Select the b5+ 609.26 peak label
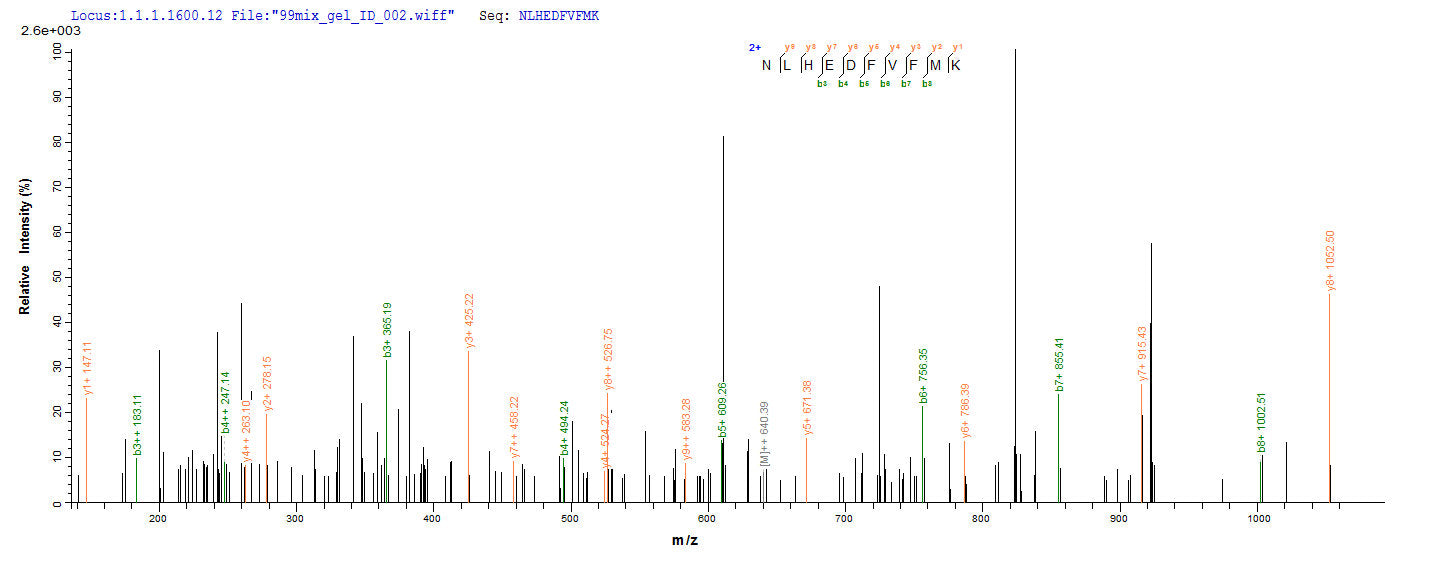1436x562 pixels. pos(723,410)
